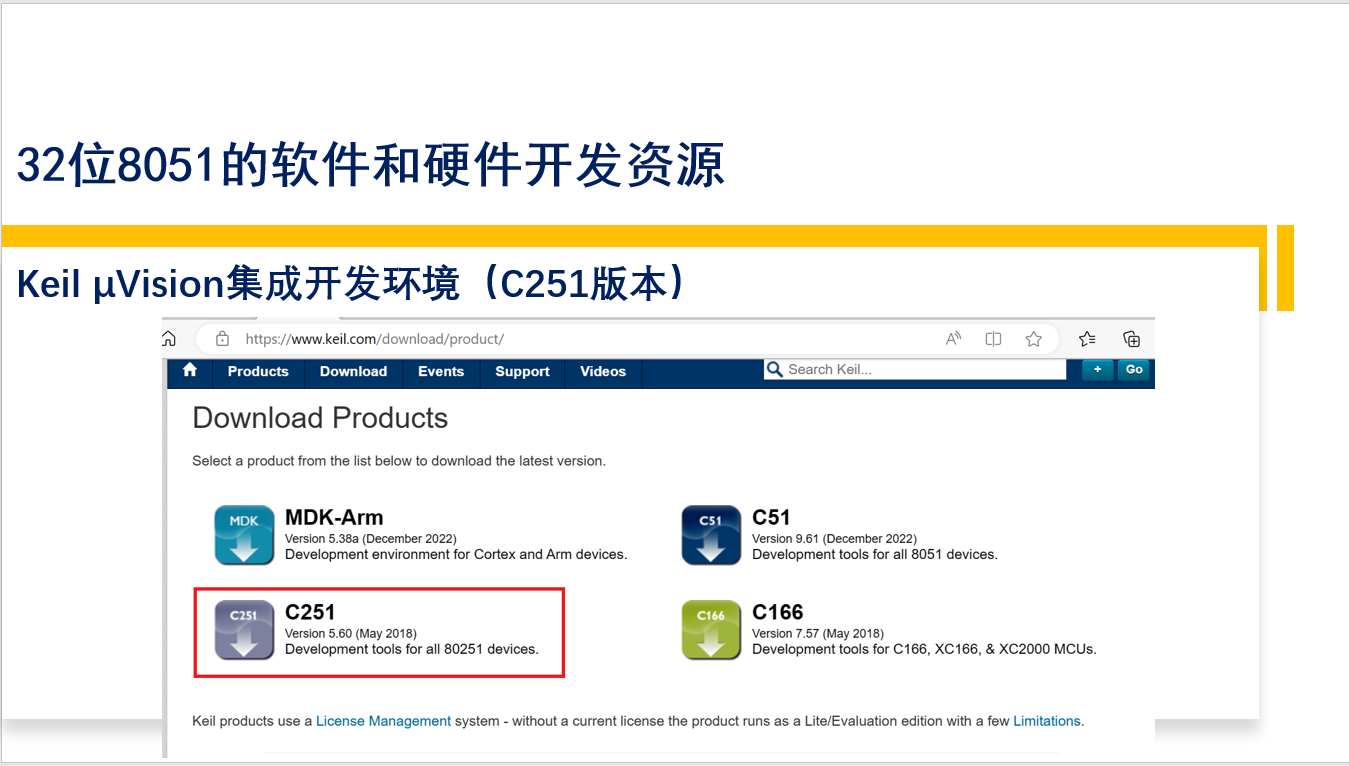
Task: Click the Cortex and Arm devices description
Action: [x=456, y=554]
